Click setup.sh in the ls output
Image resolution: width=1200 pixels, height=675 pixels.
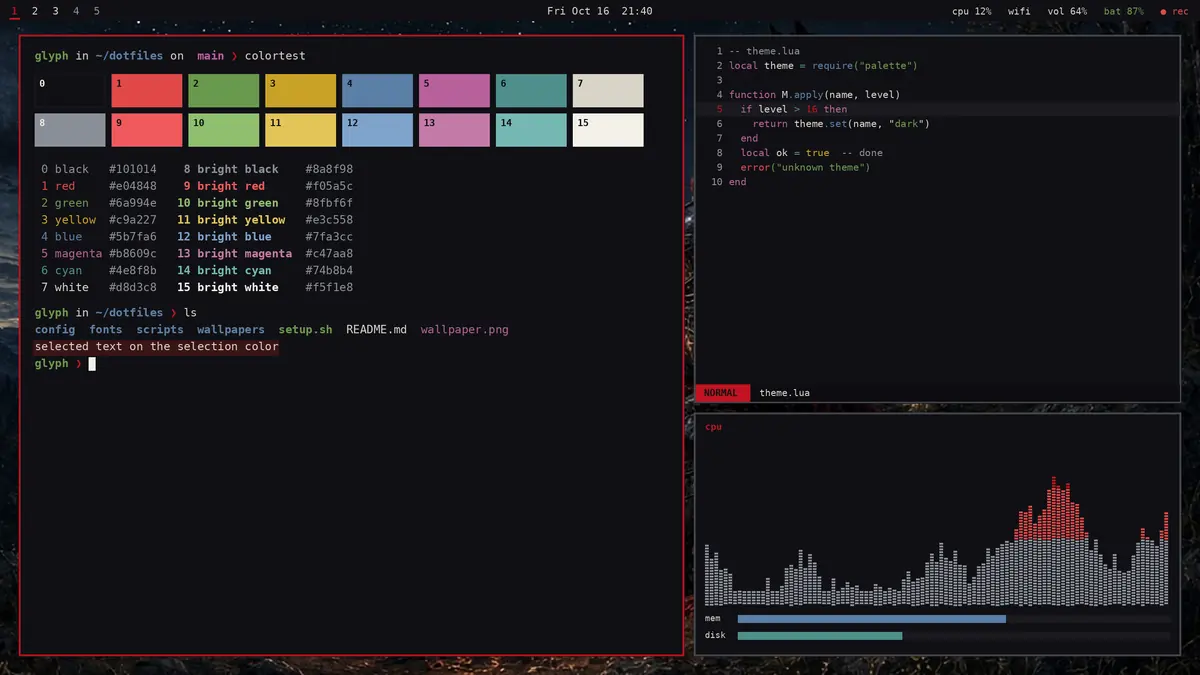[x=305, y=330]
